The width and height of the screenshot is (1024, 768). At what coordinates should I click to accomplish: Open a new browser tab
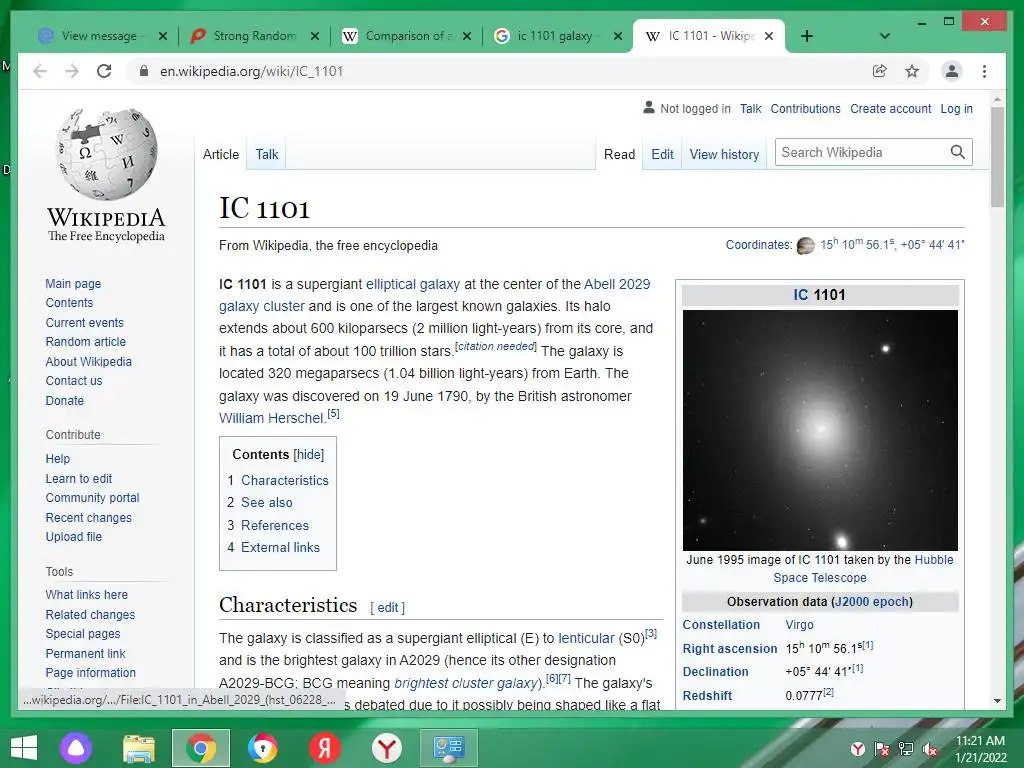(807, 36)
